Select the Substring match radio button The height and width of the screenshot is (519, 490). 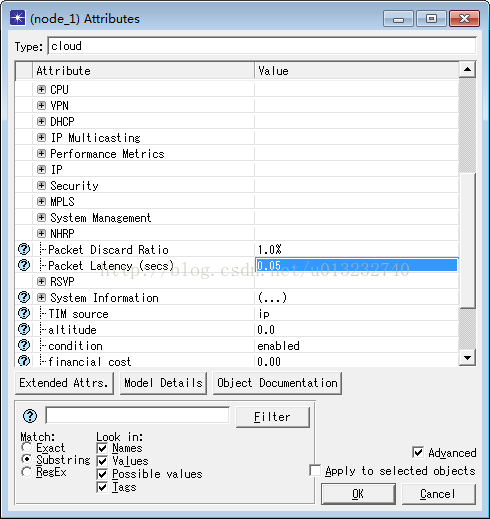click(x=27, y=459)
